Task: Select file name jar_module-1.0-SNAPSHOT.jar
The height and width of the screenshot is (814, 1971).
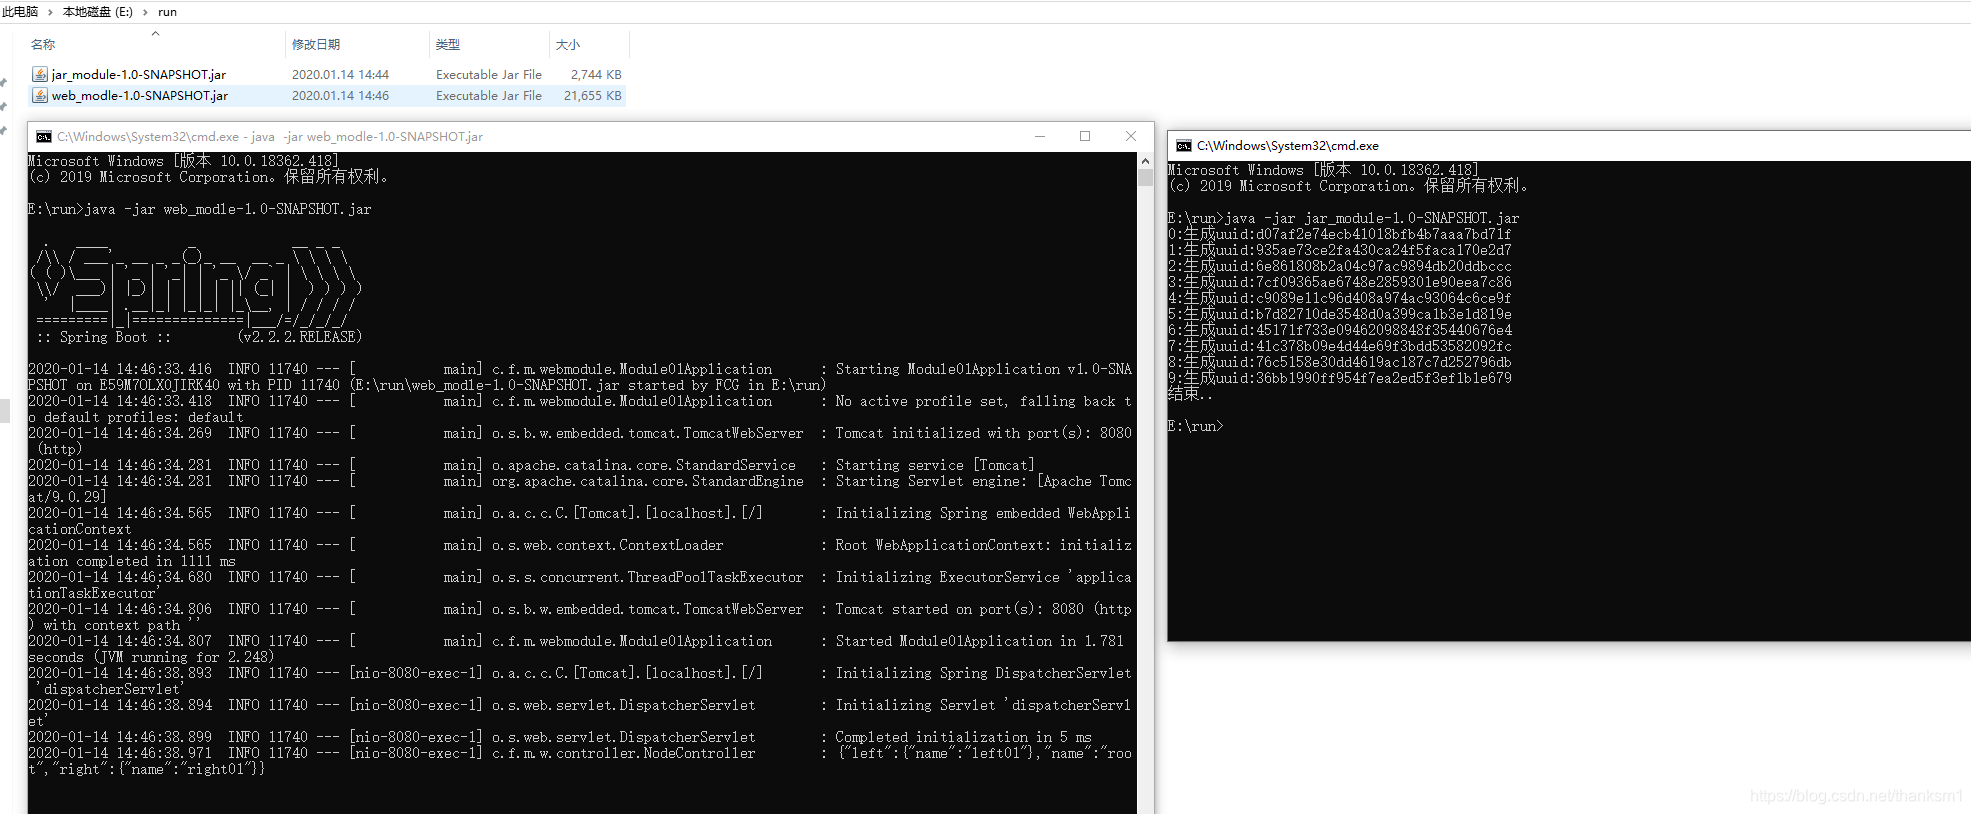Action: (139, 75)
